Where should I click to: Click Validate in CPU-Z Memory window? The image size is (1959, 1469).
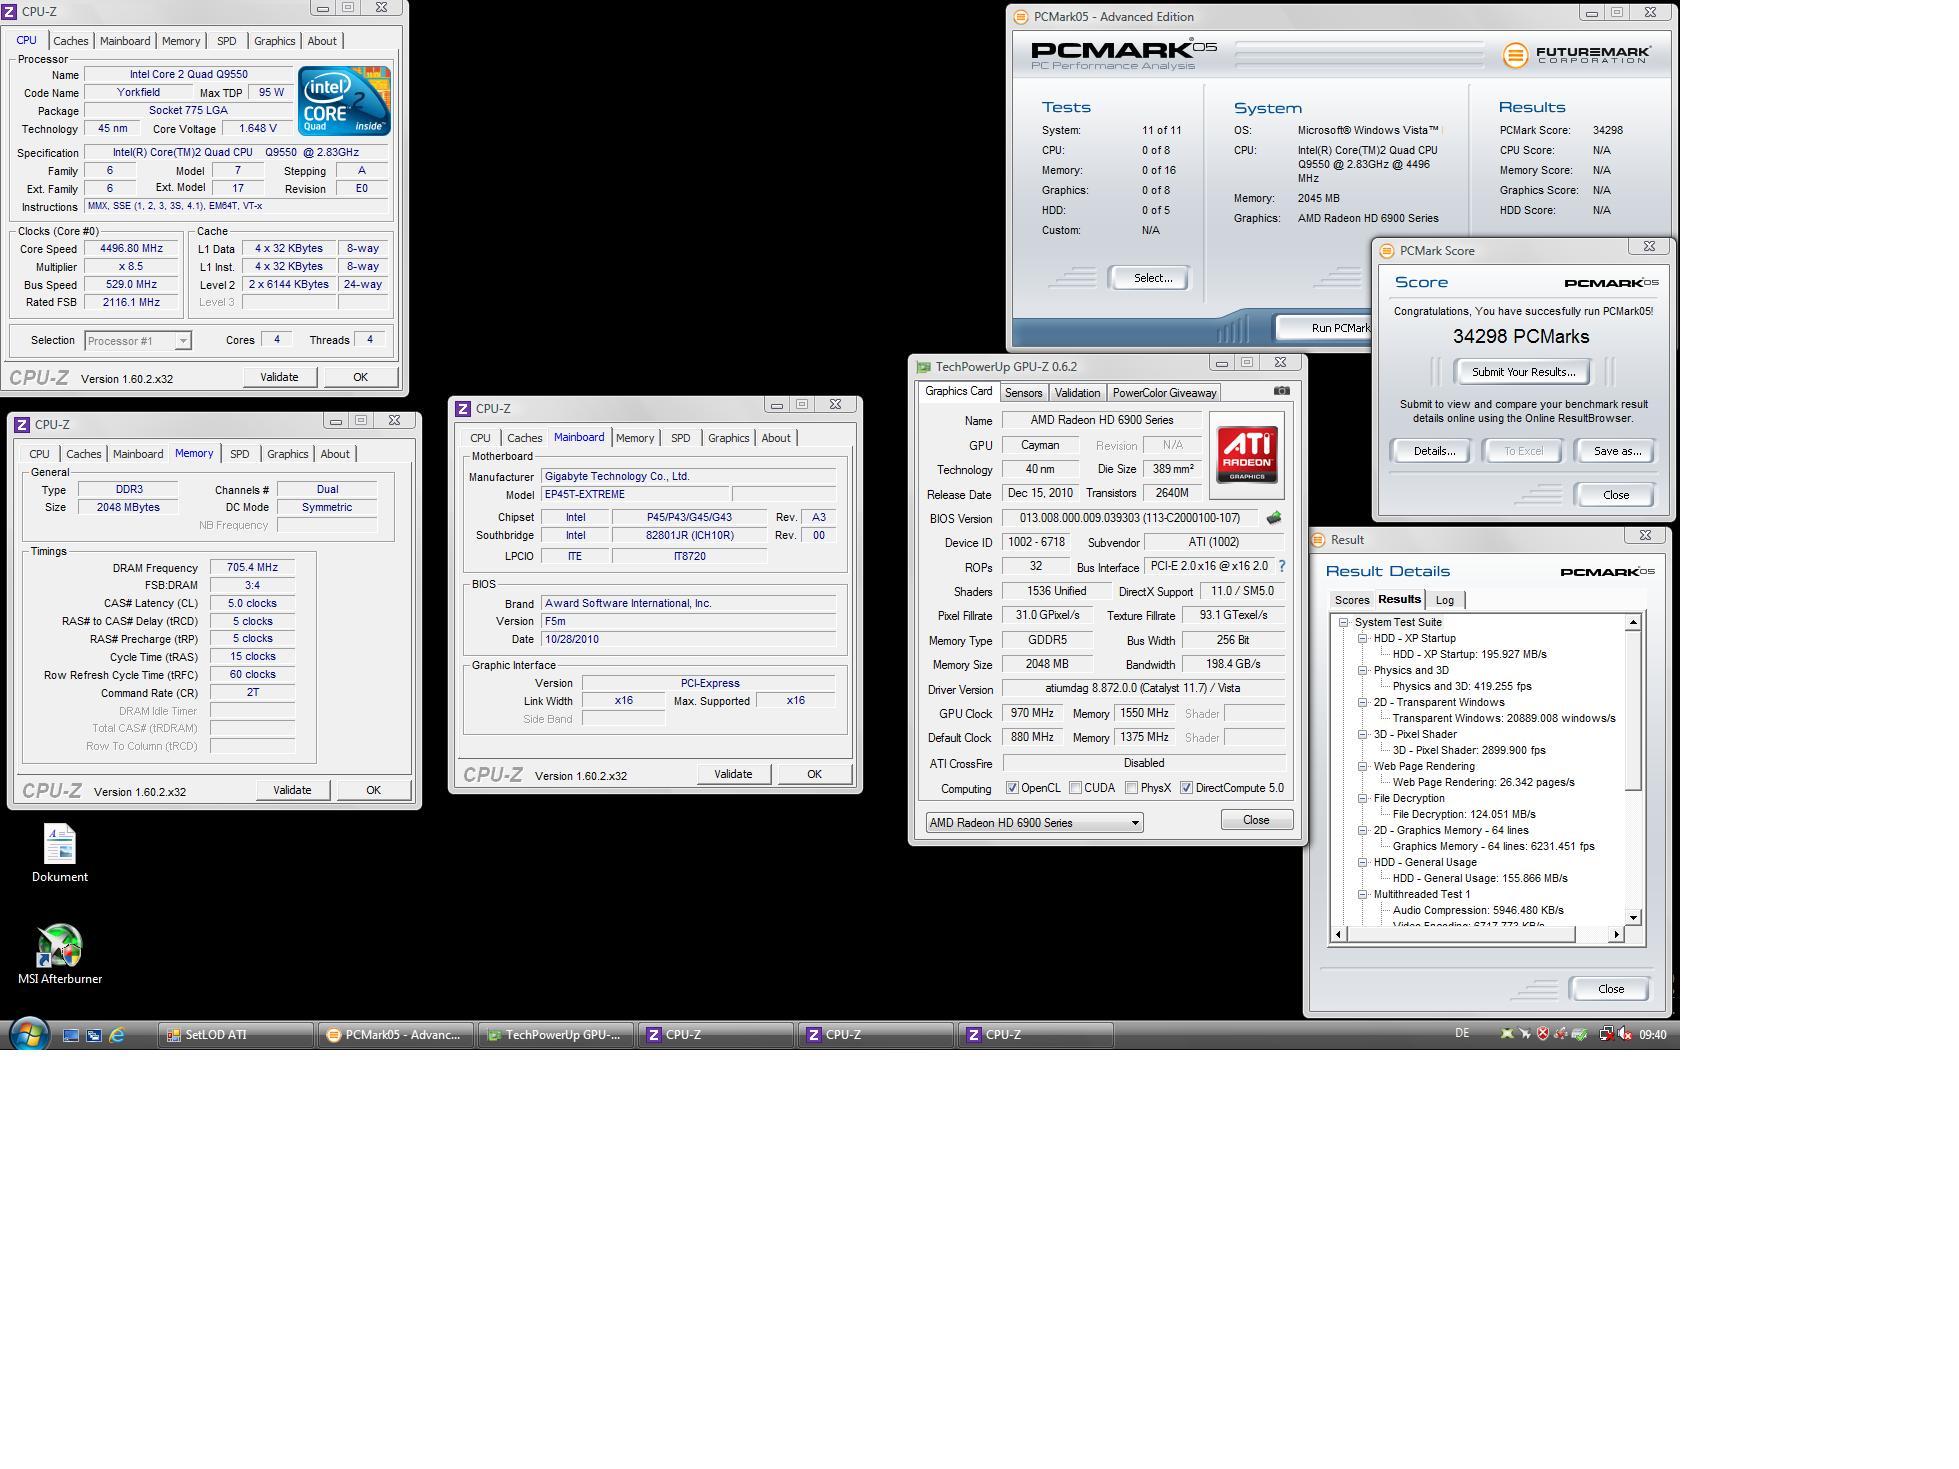coord(291,790)
